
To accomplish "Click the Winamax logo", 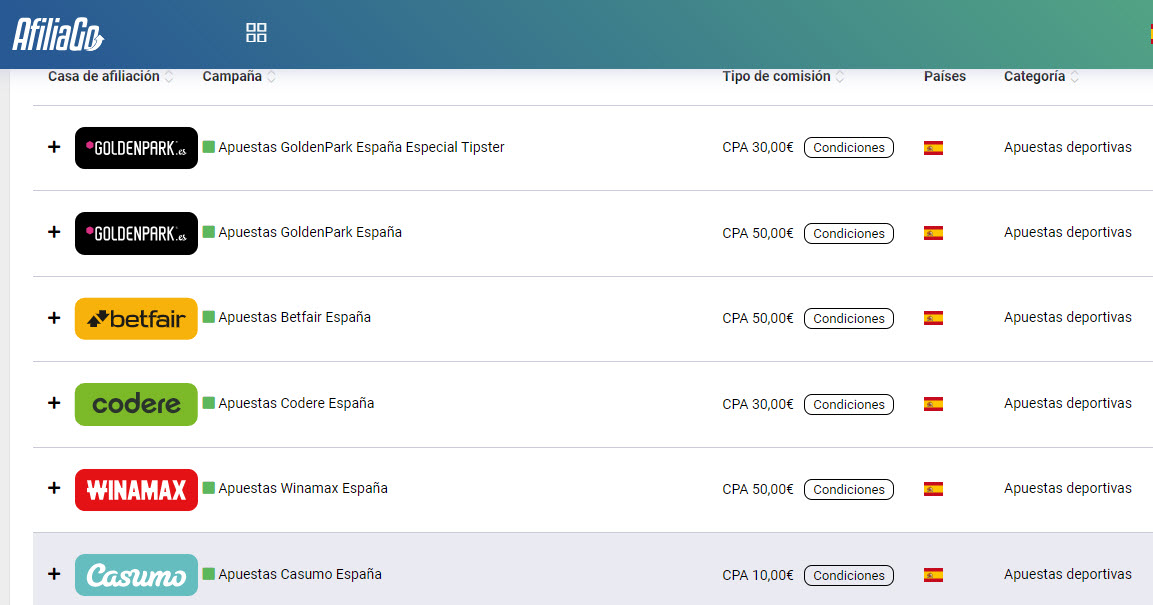I will point(136,490).
